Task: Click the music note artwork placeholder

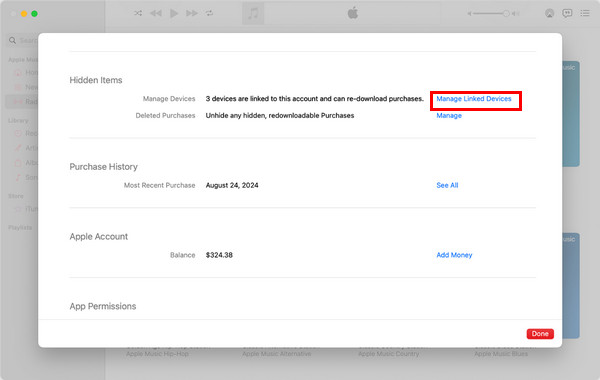Action: [253, 13]
